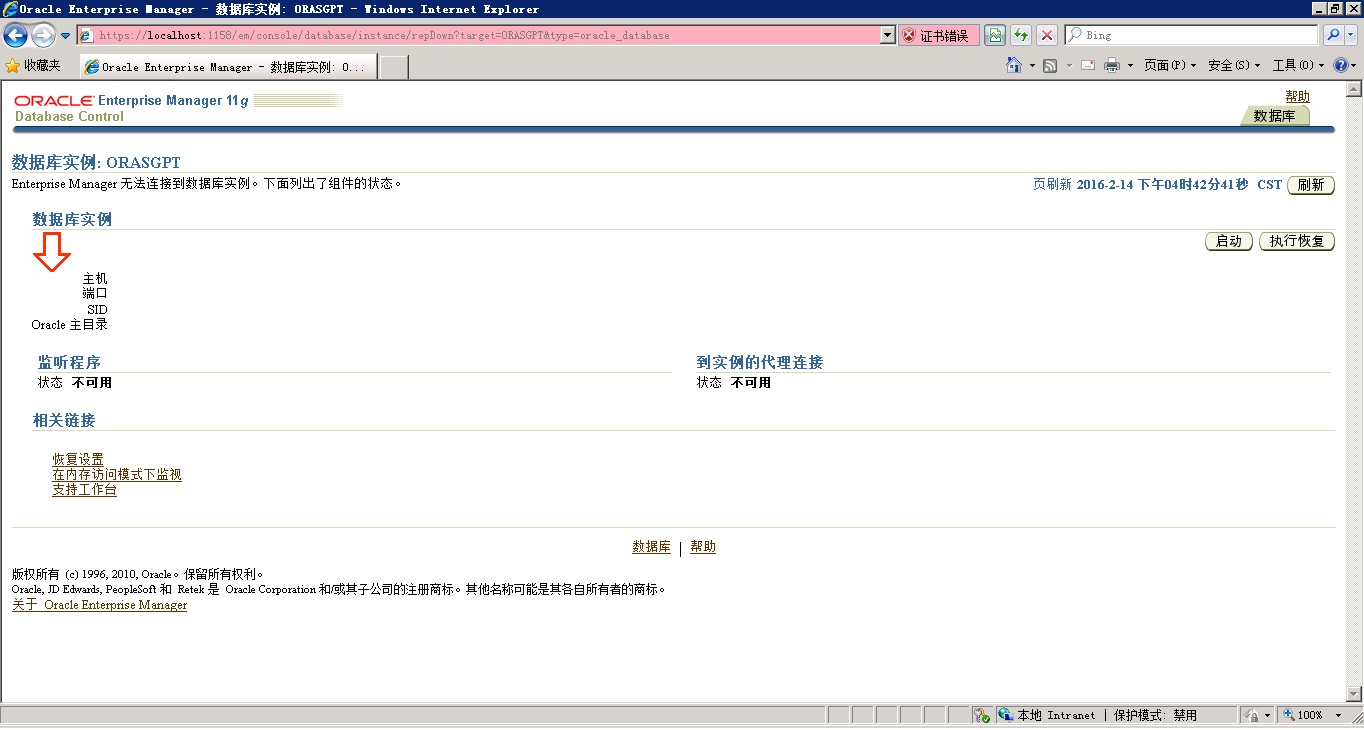
Task: Click the RSS feeds icon
Action: tap(1050, 66)
